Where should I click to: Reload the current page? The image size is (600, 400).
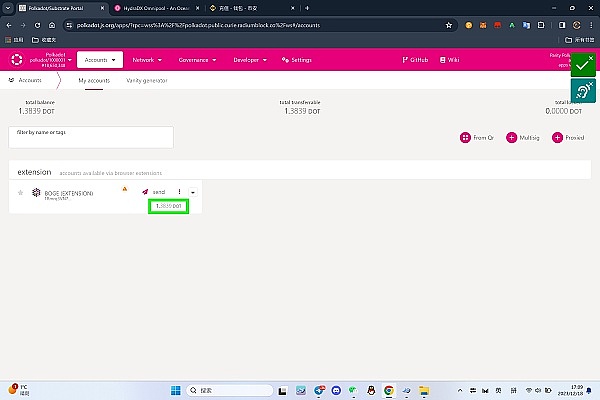(x=38, y=25)
